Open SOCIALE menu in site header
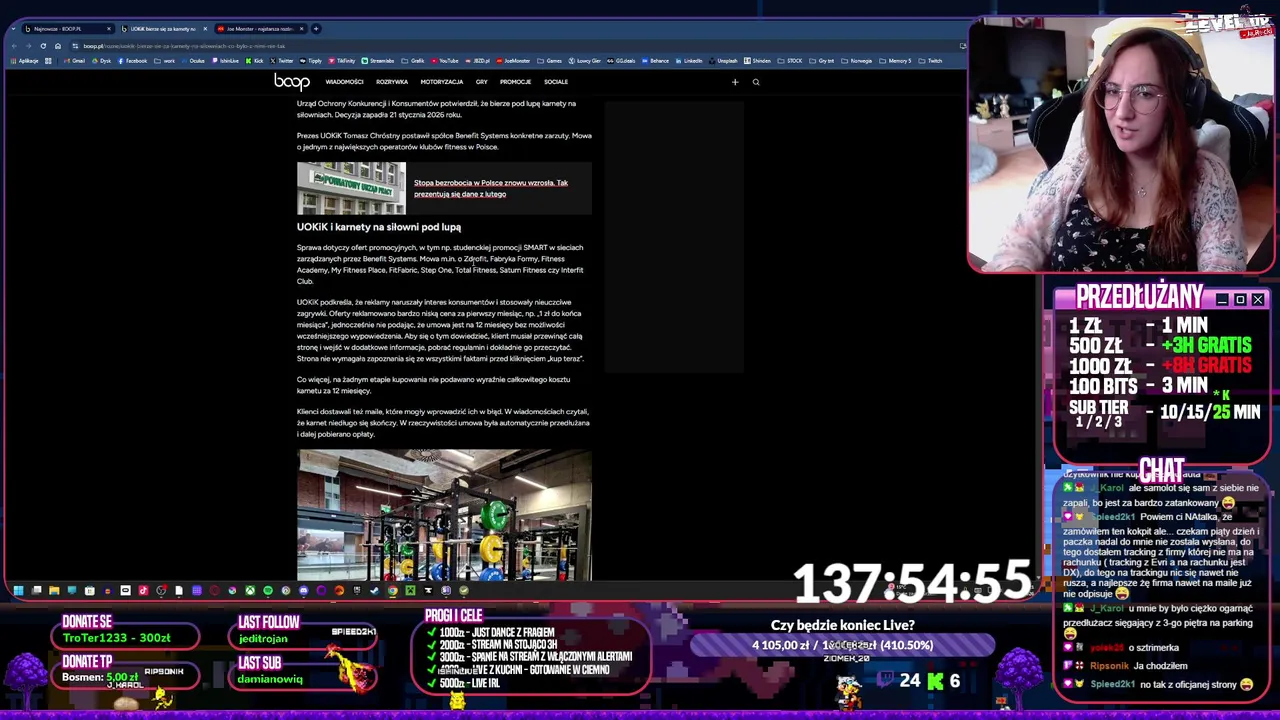The height and width of the screenshot is (720, 1280). [556, 82]
